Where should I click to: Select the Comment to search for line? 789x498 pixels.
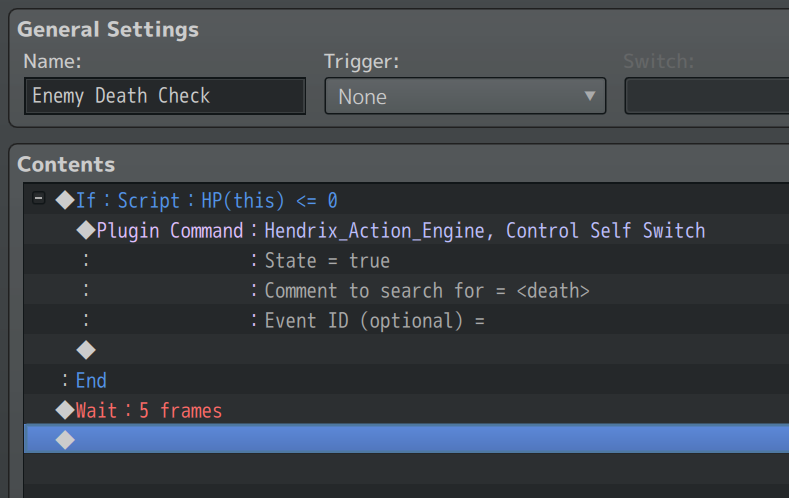pos(407,290)
